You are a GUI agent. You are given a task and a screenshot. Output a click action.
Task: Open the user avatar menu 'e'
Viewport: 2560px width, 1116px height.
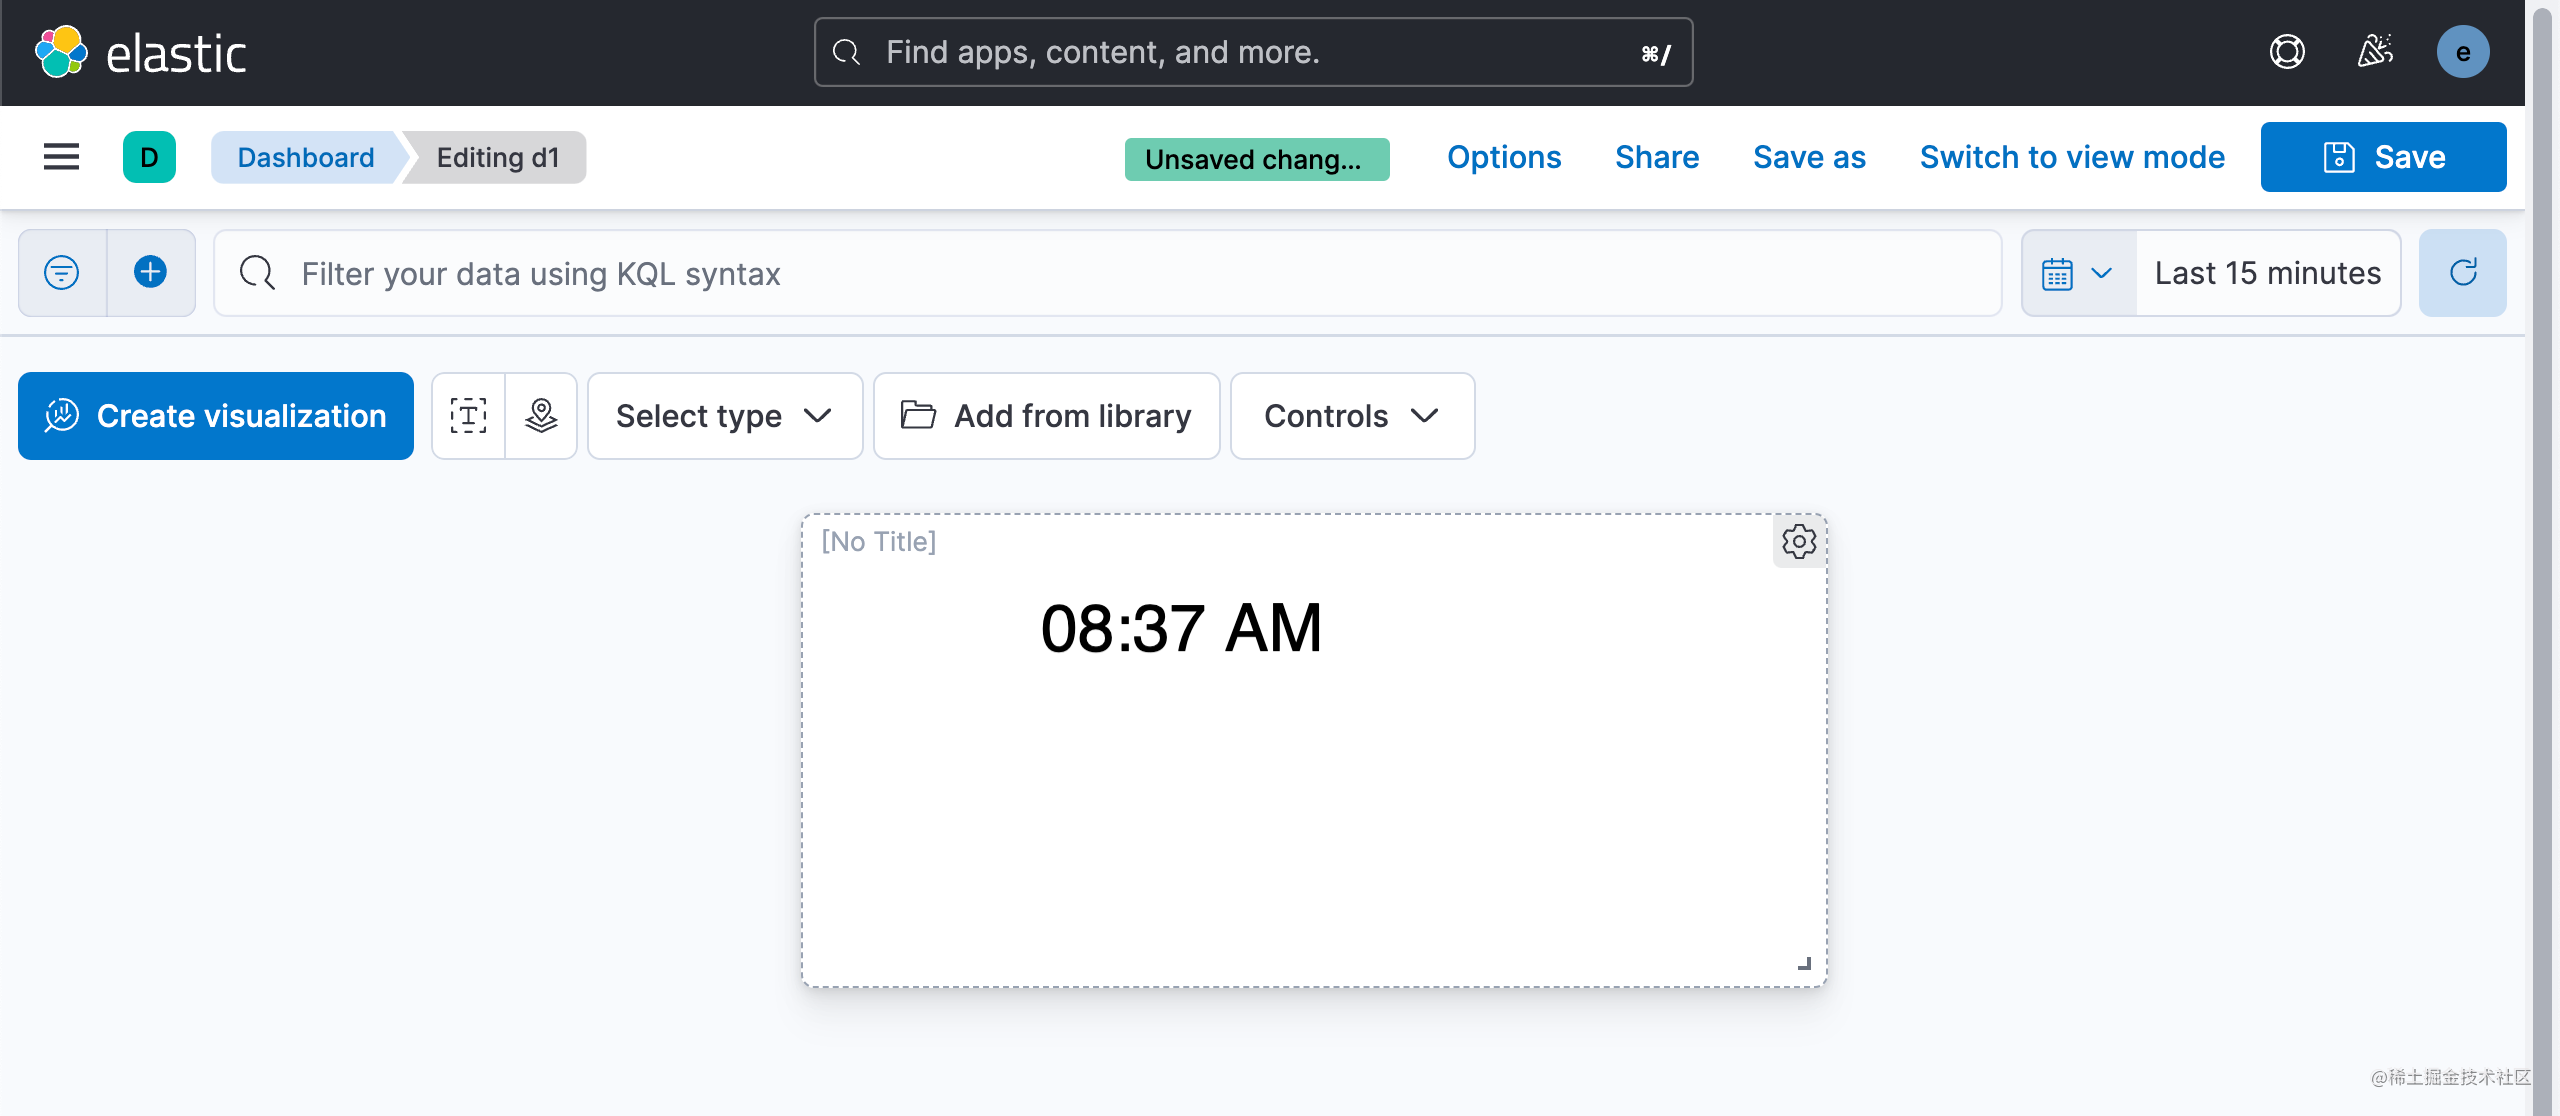pyautogui.click(x=2463, y=52)
